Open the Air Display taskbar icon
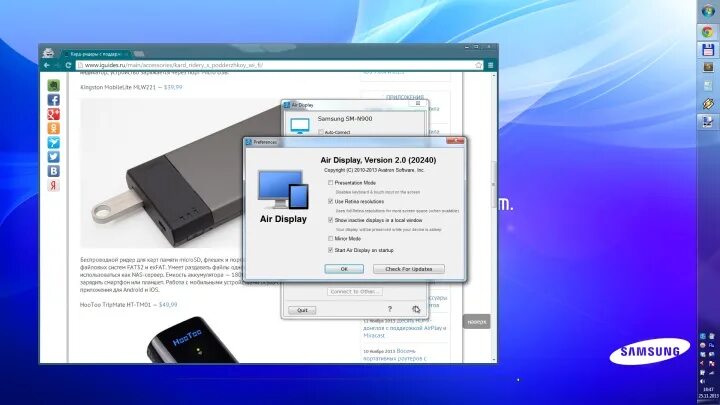The image size is (720, 405). pos(708,122)
